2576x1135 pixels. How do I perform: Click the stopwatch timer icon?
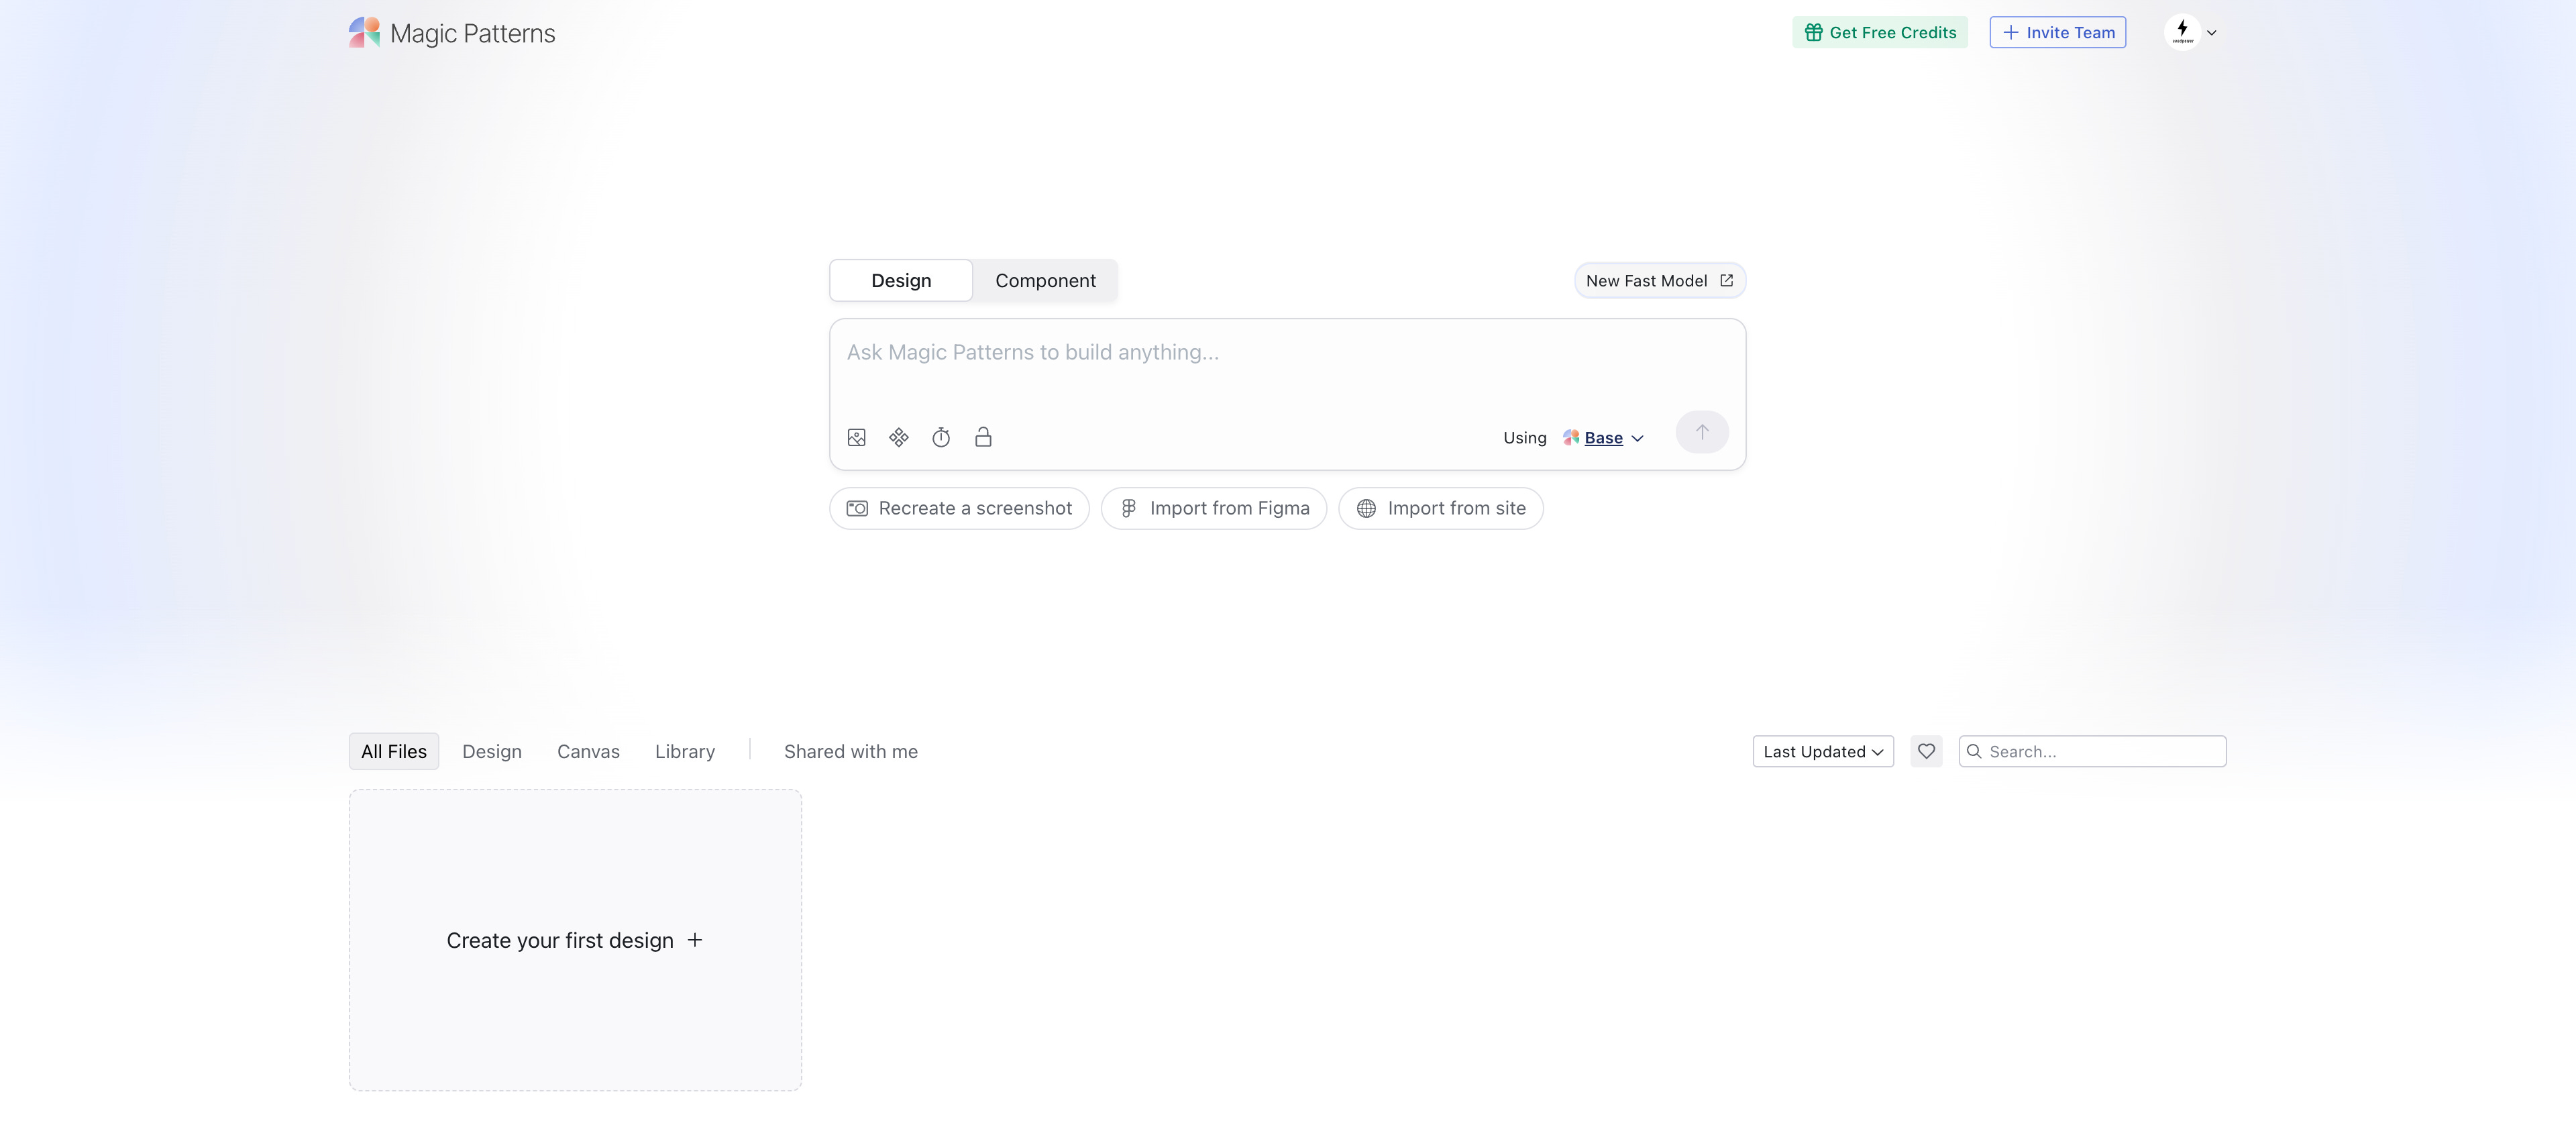(941, 437)
